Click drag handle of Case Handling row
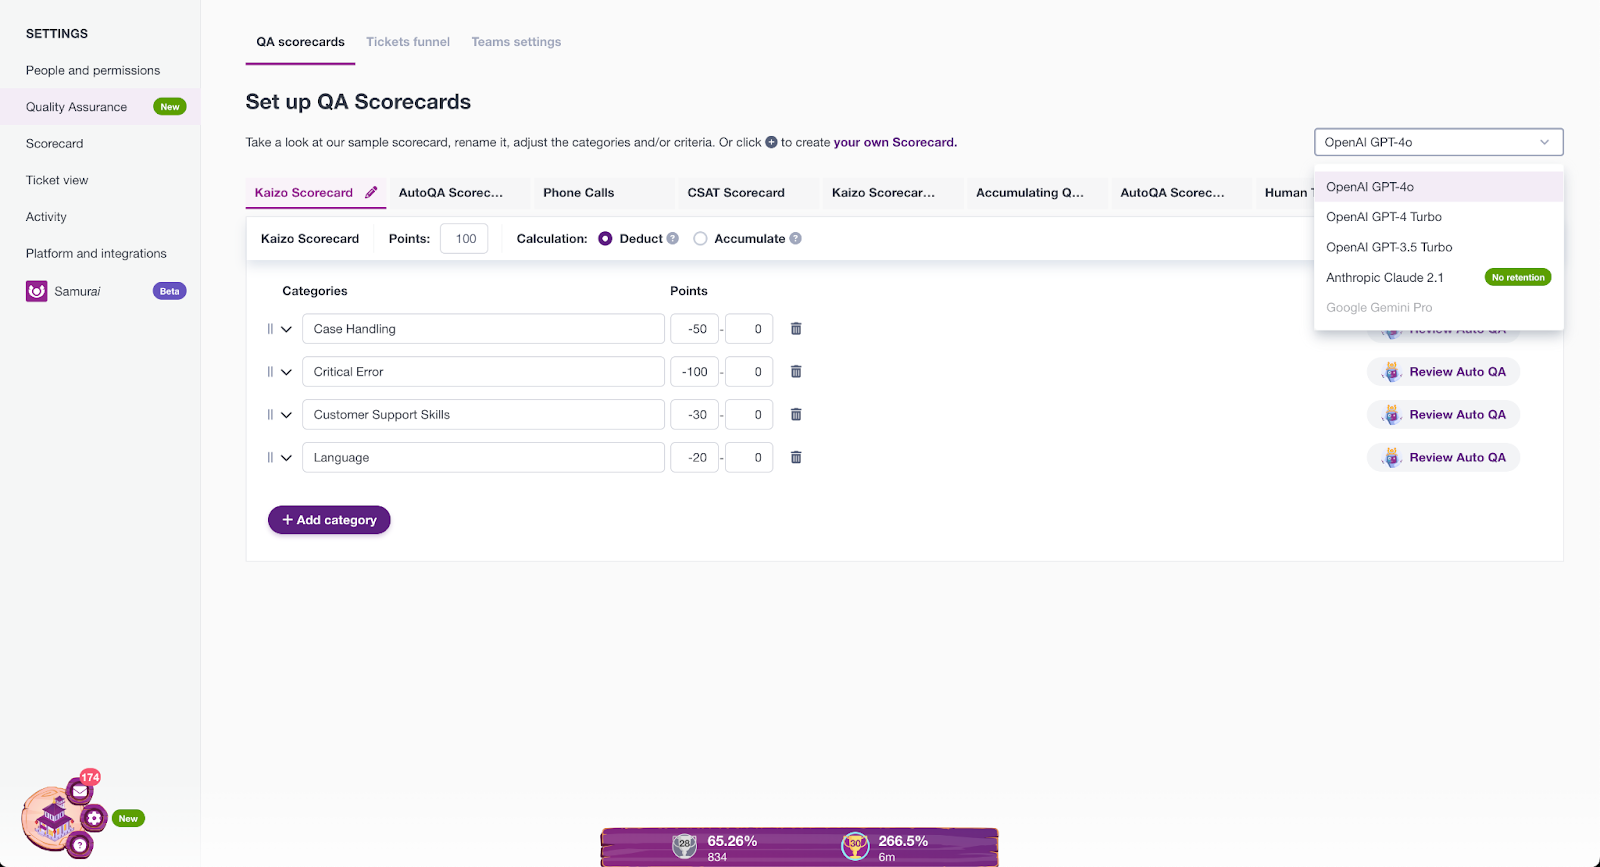1600x867 pixels. point(270,329)
